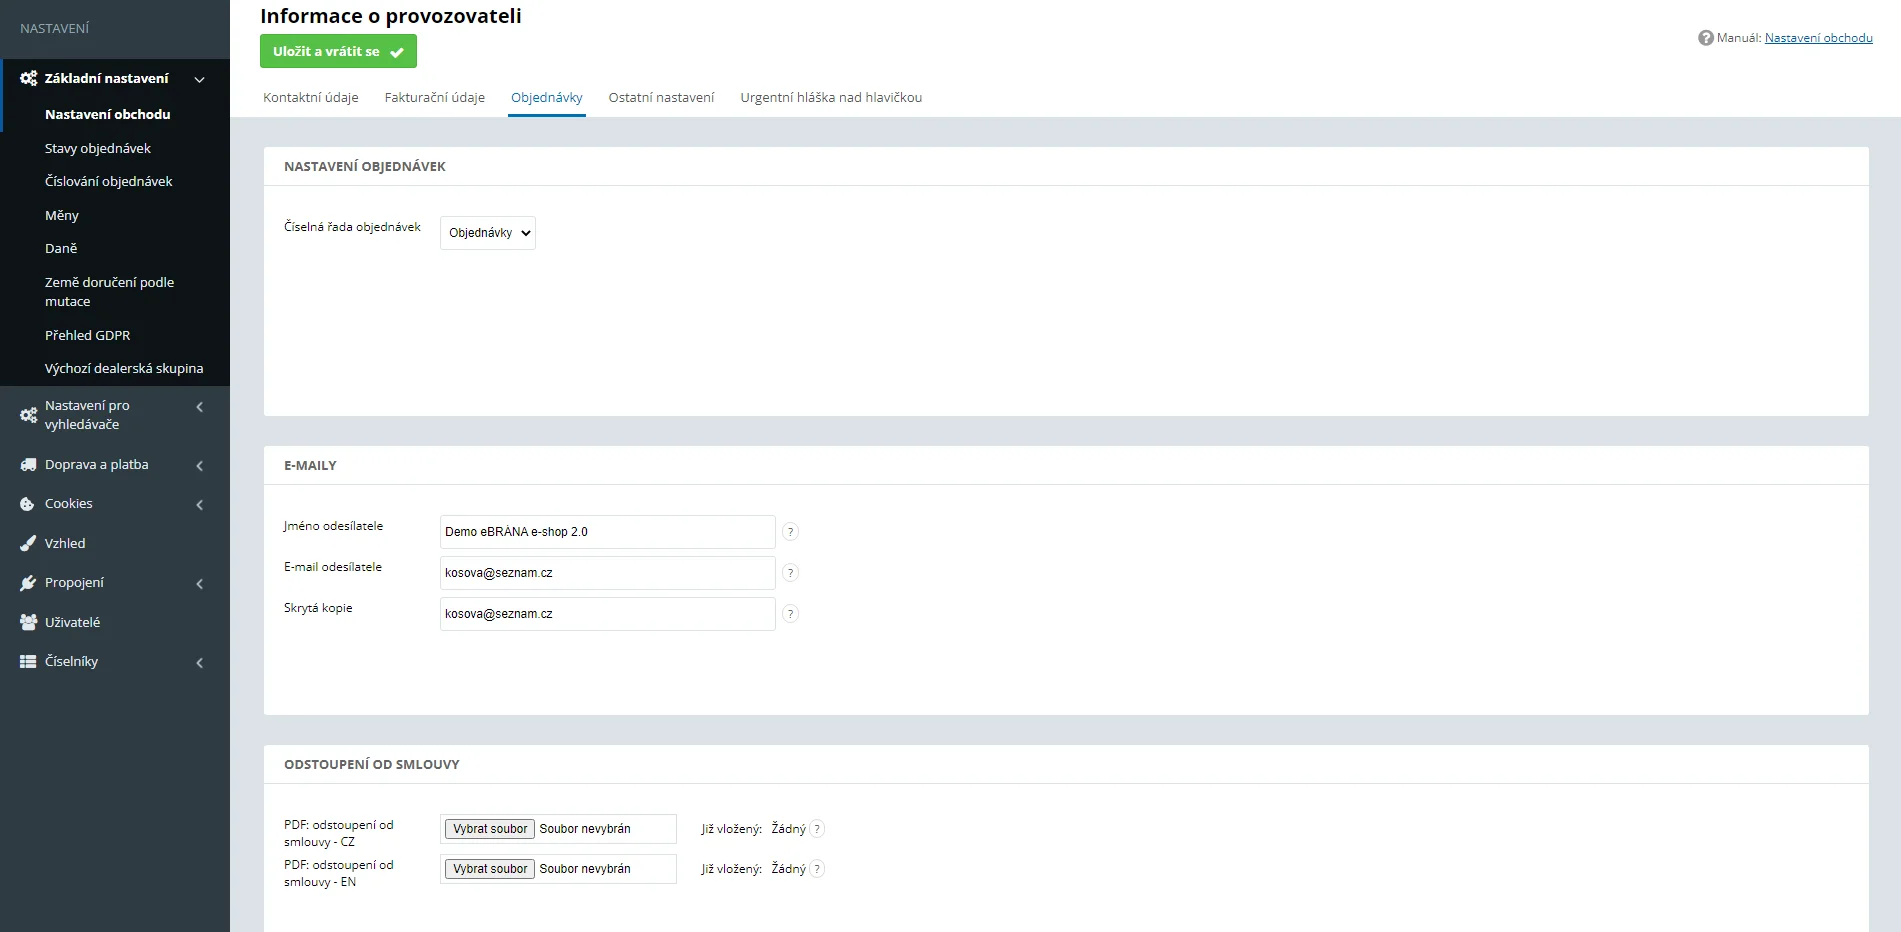The image size is (1901, 932).
Task: Expand the Doprava a platba submenu arrow
Action: 200,466
